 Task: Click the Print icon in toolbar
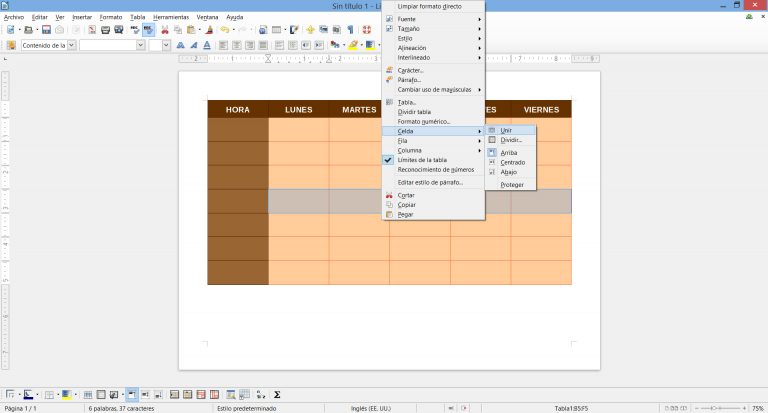click(105, 30)
